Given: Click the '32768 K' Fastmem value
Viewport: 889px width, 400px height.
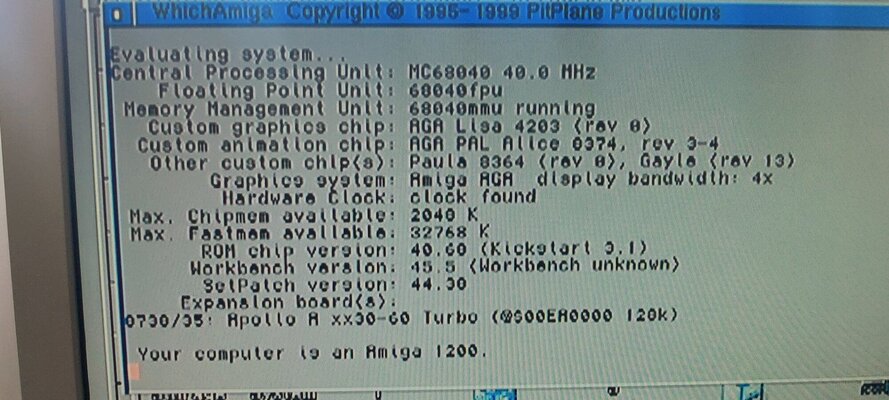Looking at the screenshot, I should click(x=449, y=232).
